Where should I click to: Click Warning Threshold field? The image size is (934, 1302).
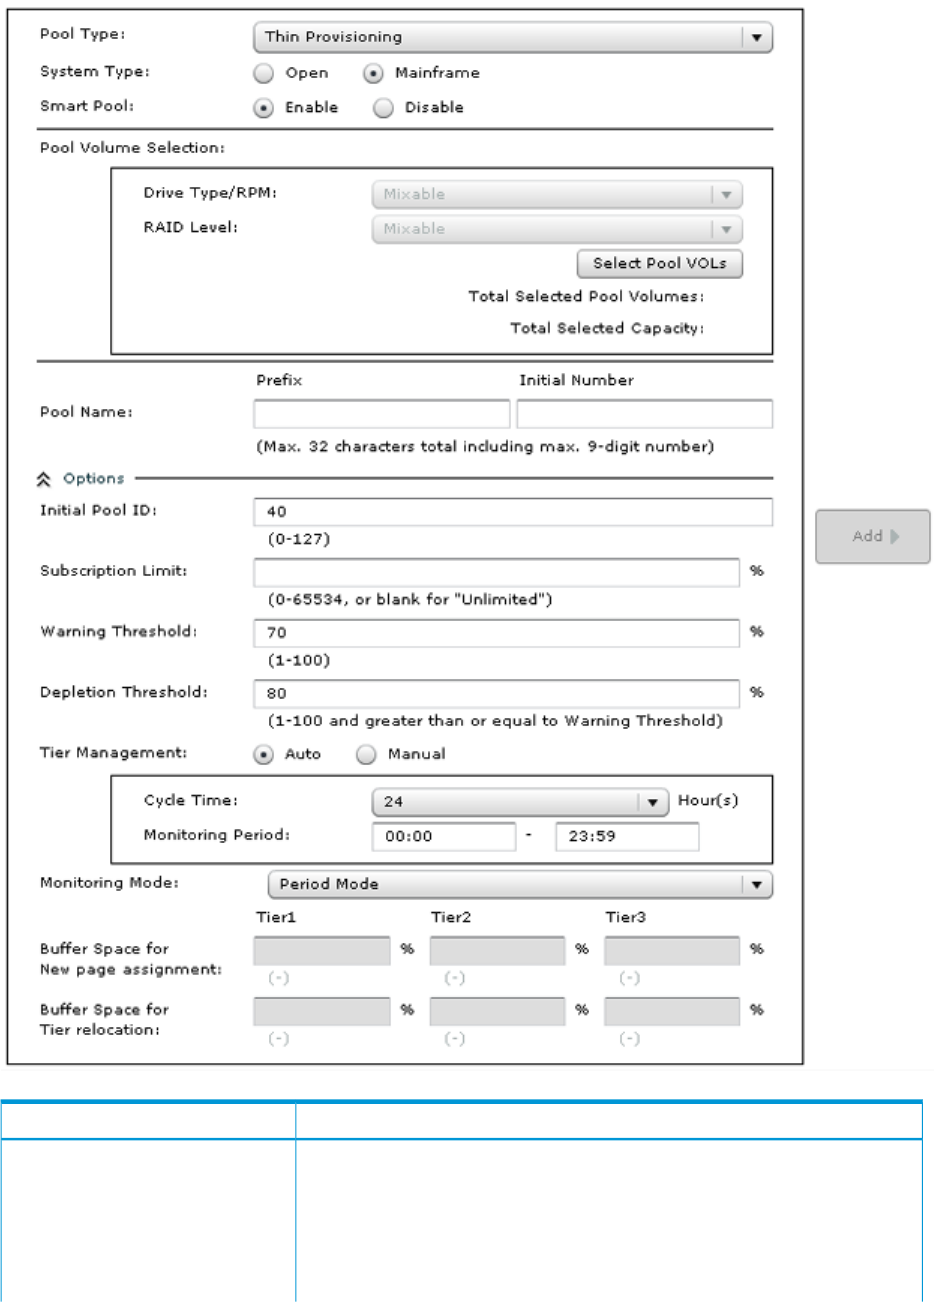point(497,632)
